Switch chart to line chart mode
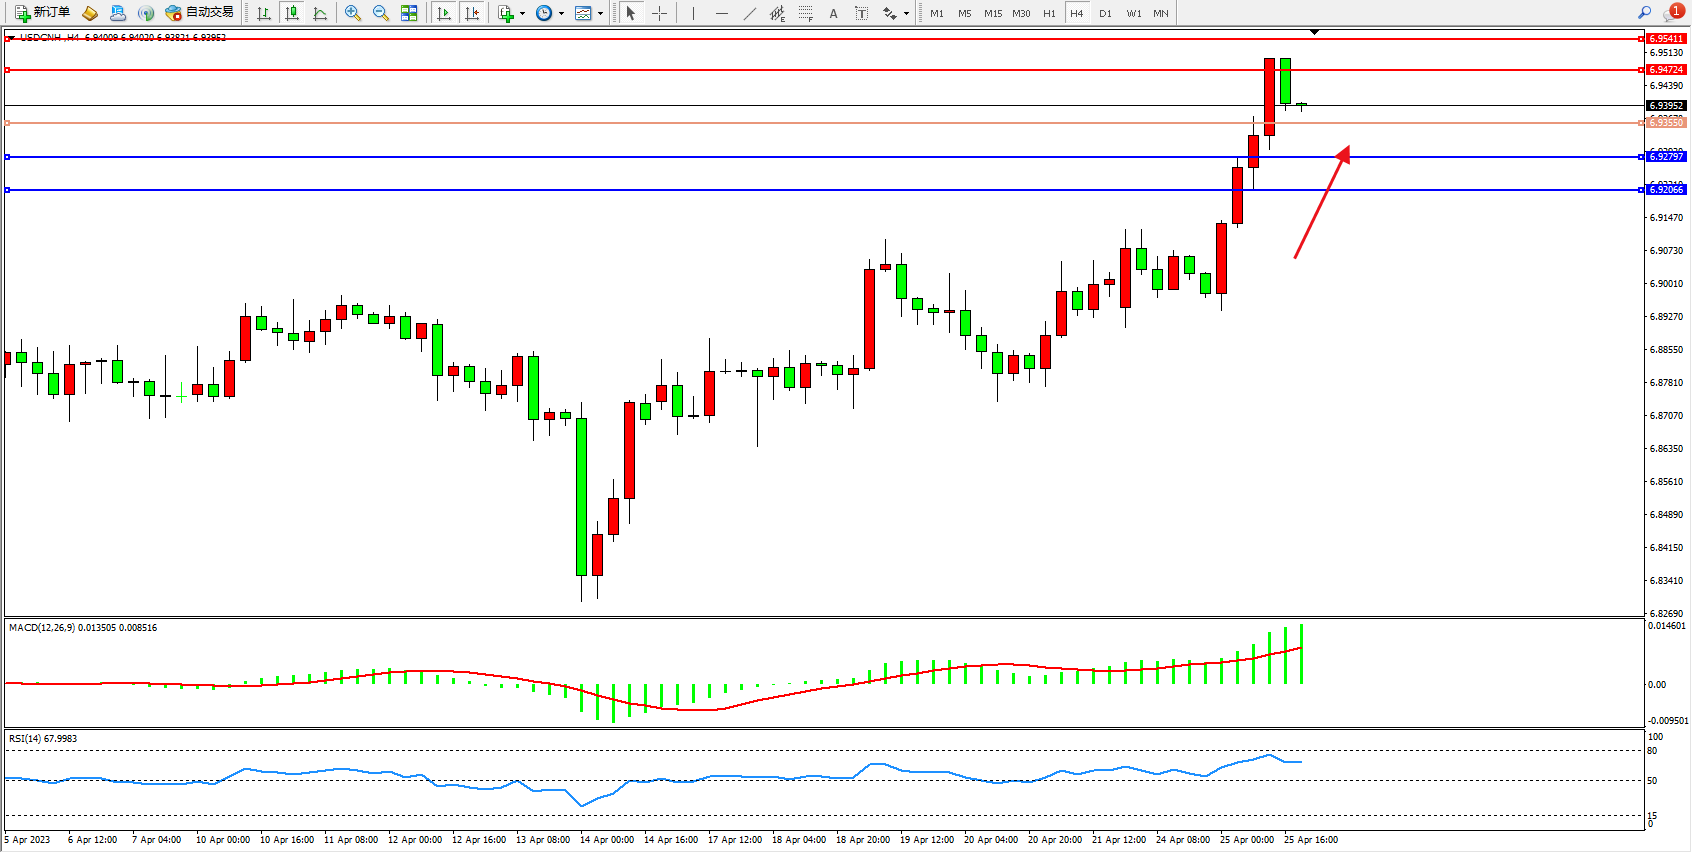 320,13
